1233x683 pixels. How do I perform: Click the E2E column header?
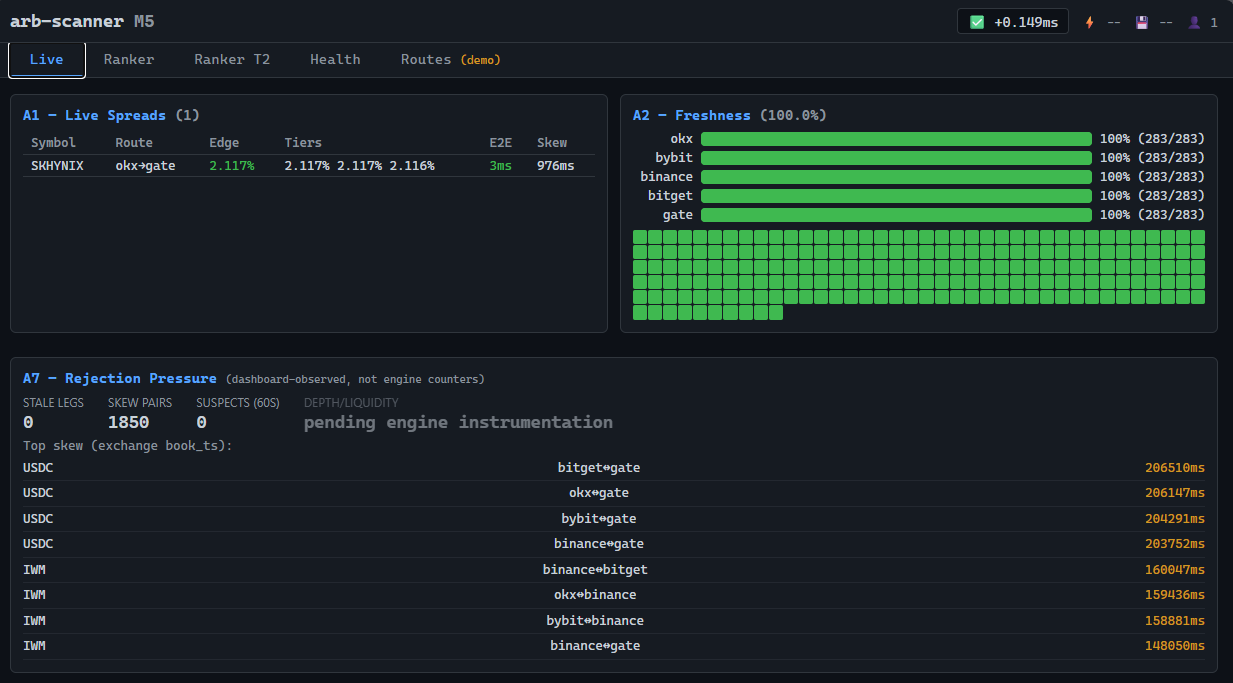click(501, 143)
